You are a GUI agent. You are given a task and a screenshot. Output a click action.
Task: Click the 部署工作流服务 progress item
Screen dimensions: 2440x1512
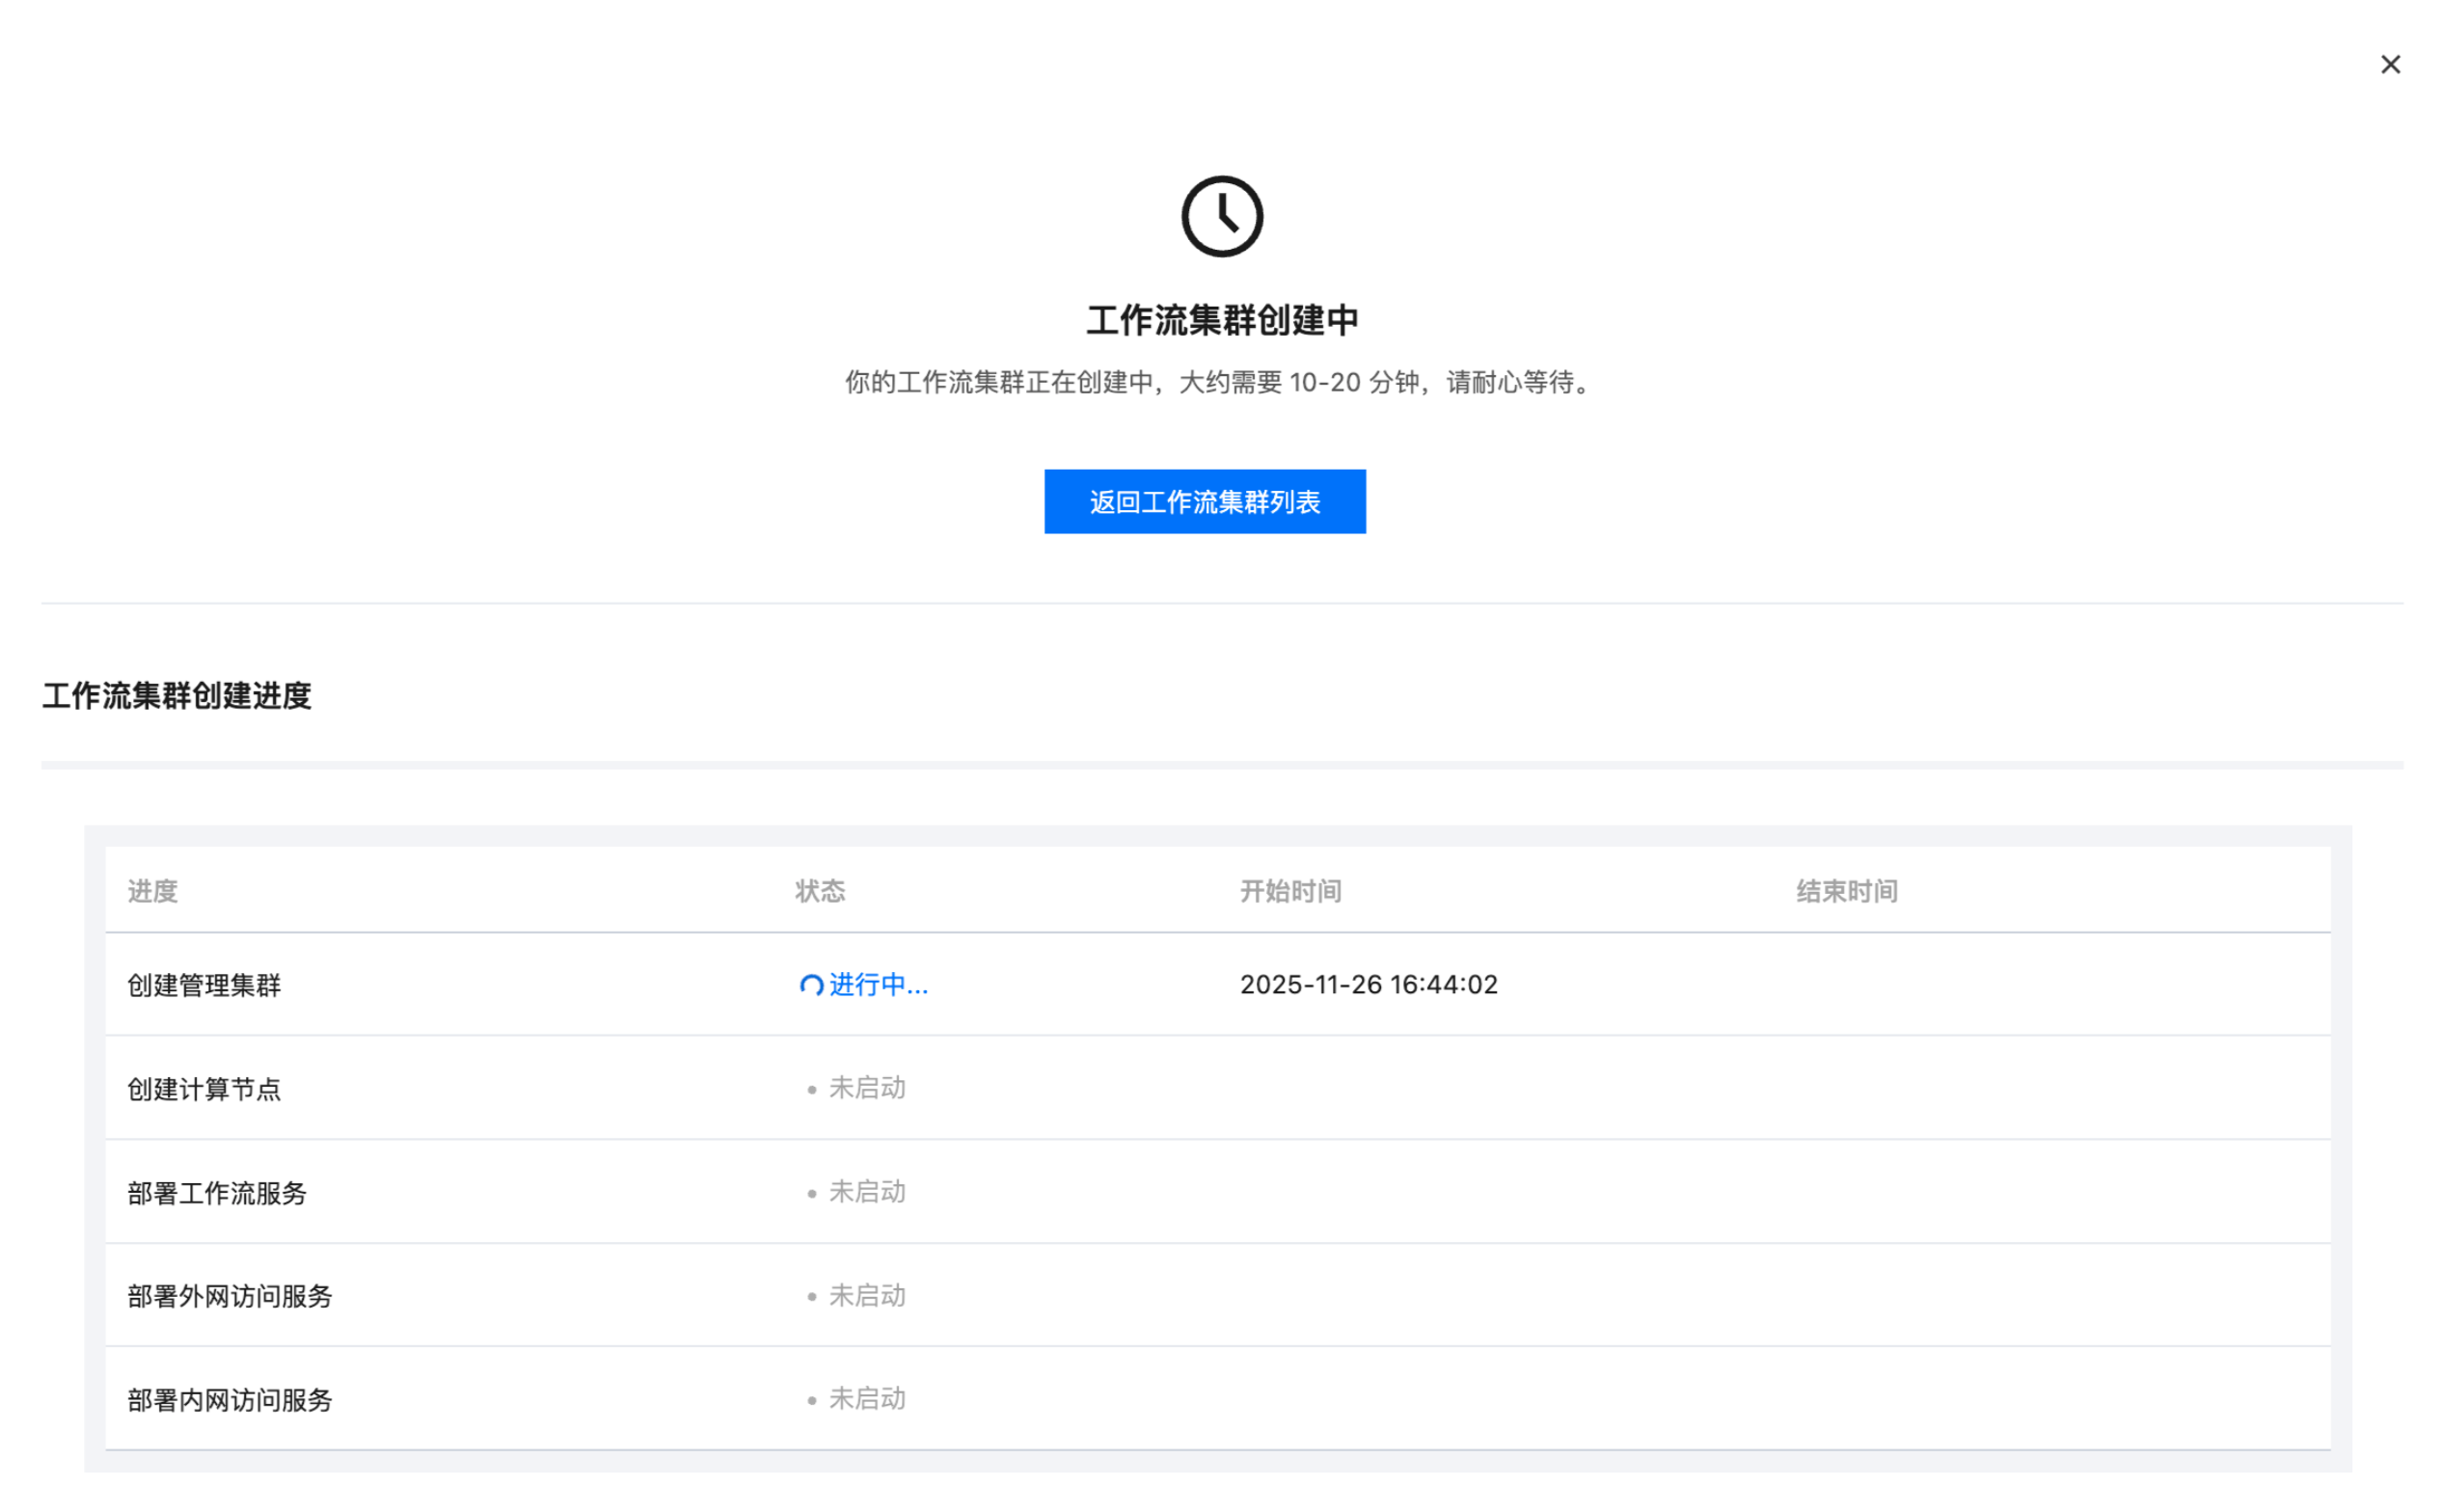click(217, 1193)
